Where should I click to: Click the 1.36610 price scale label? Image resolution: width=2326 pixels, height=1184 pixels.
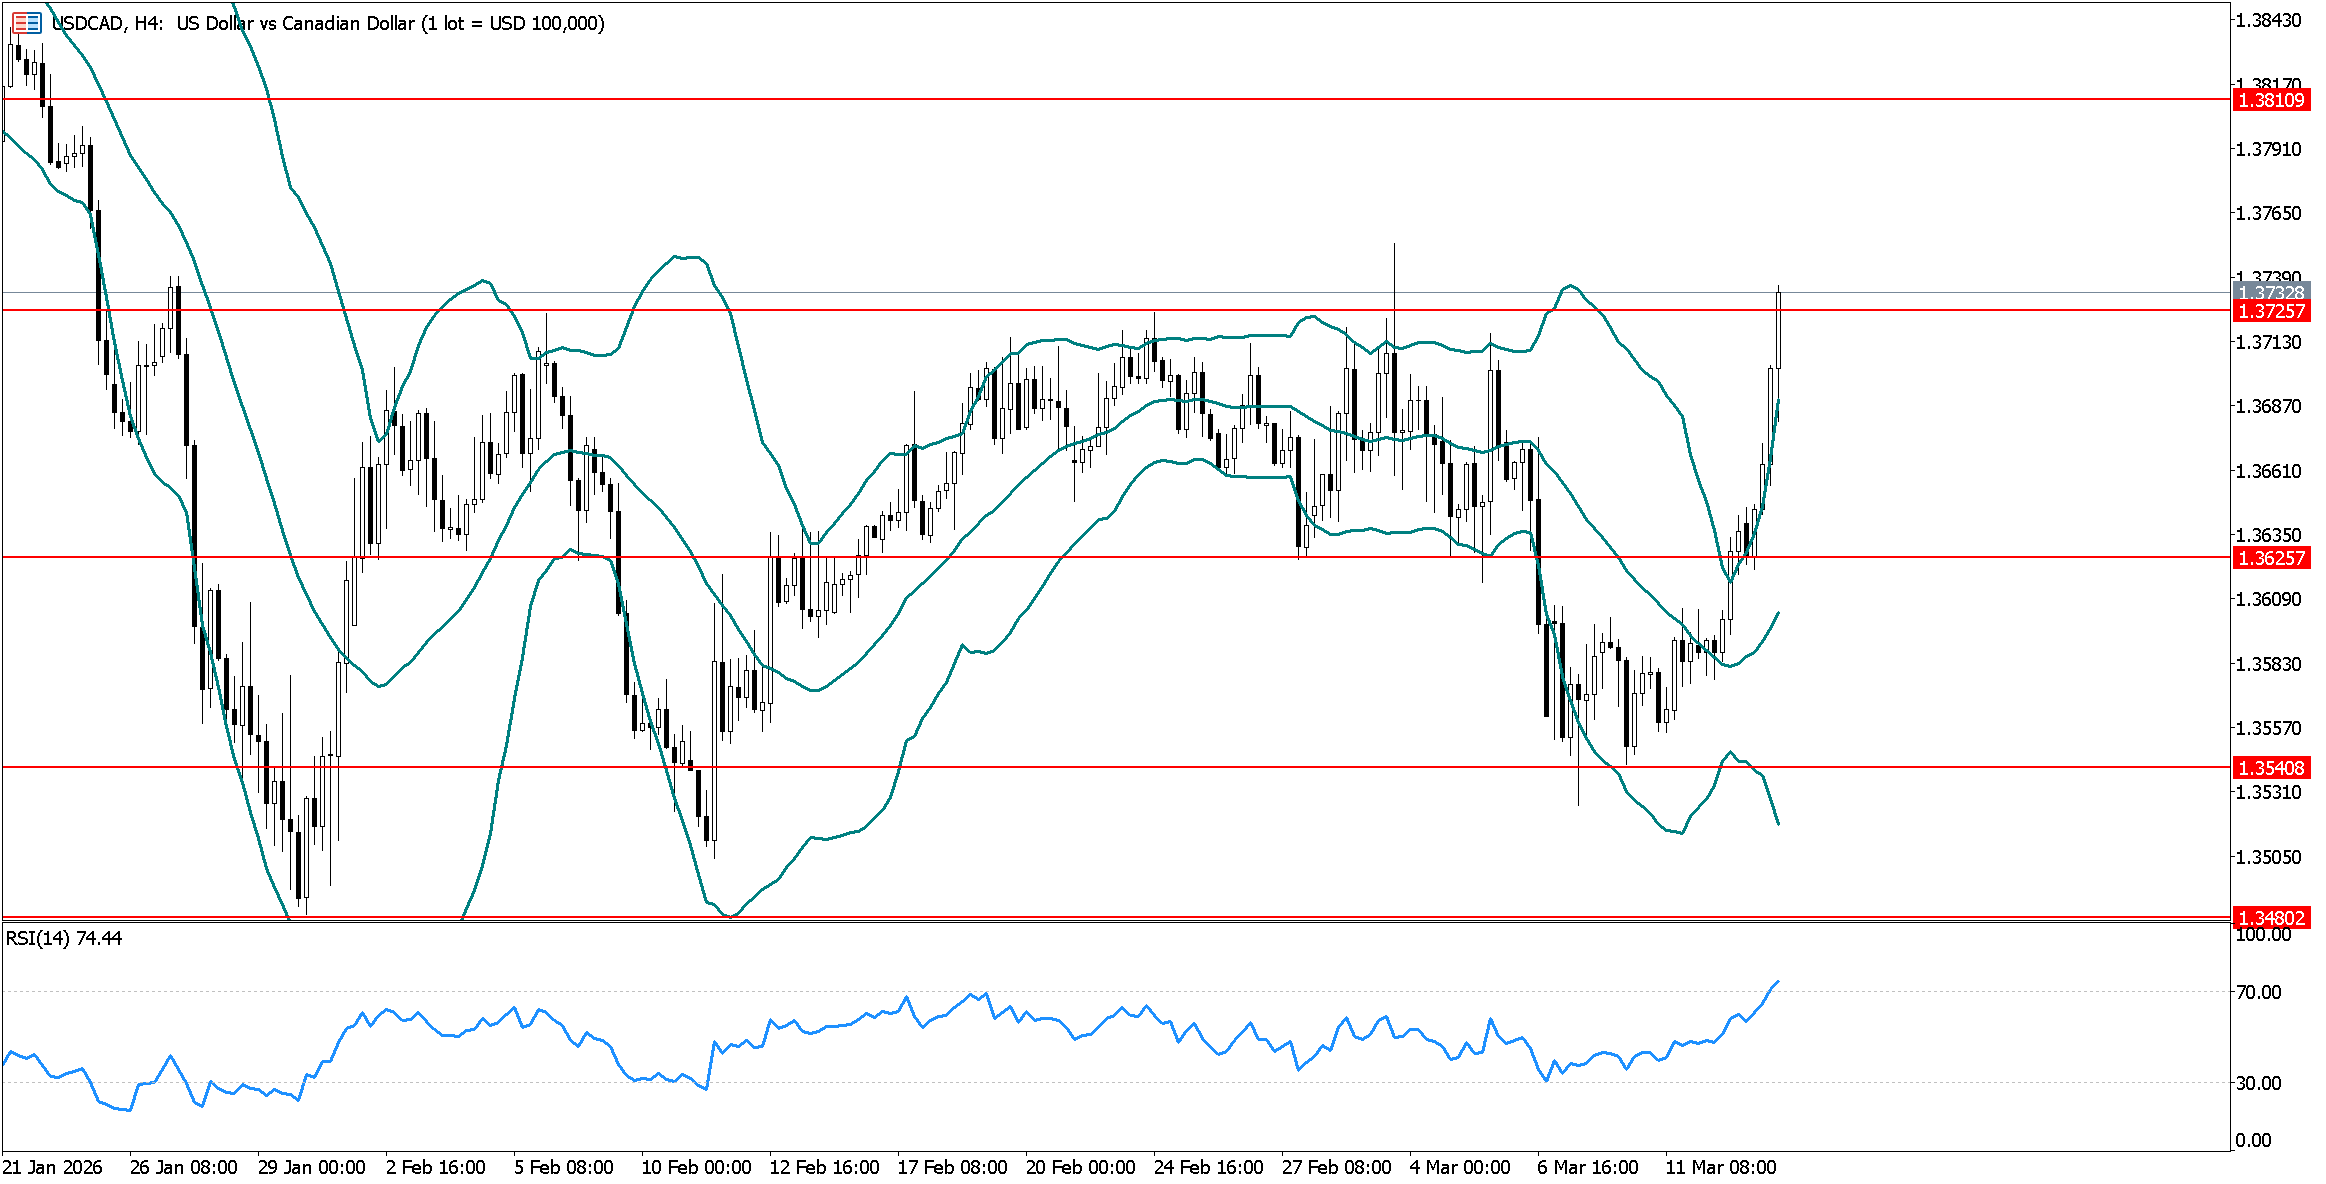(x=2268, y=471)
